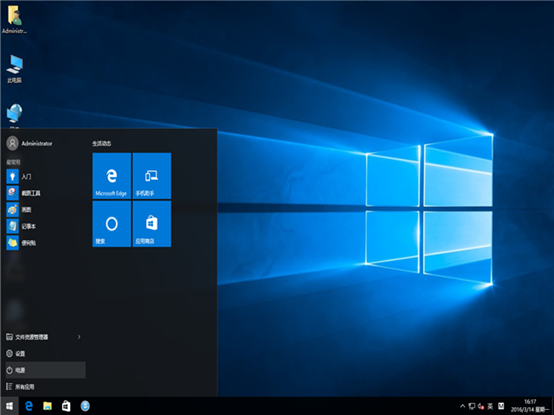Open Settings 设置 from Start menu
This screenshot has height=415, width=554.
click(45, 354)
